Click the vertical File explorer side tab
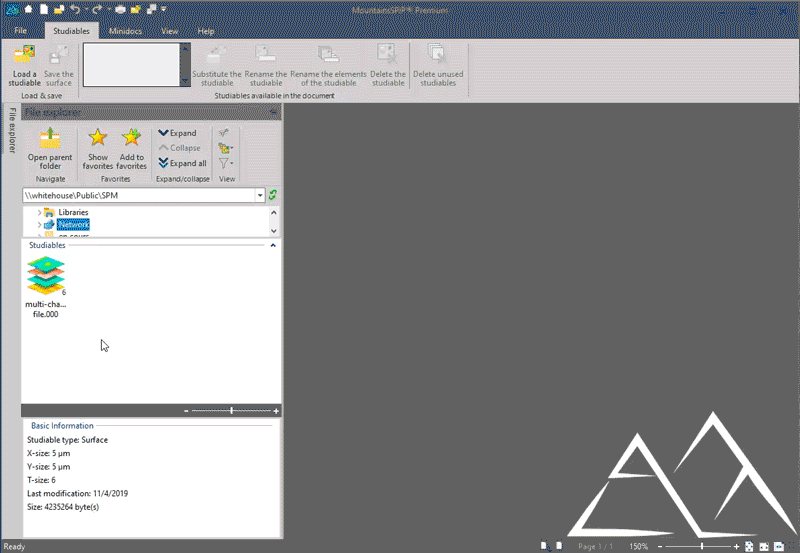 click(x=12, y=130)
